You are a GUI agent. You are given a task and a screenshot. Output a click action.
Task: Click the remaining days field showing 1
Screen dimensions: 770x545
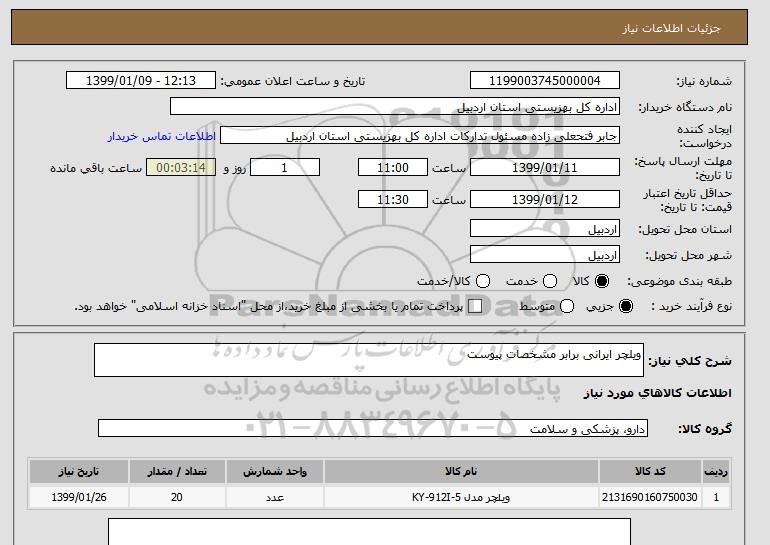point(285,167)
